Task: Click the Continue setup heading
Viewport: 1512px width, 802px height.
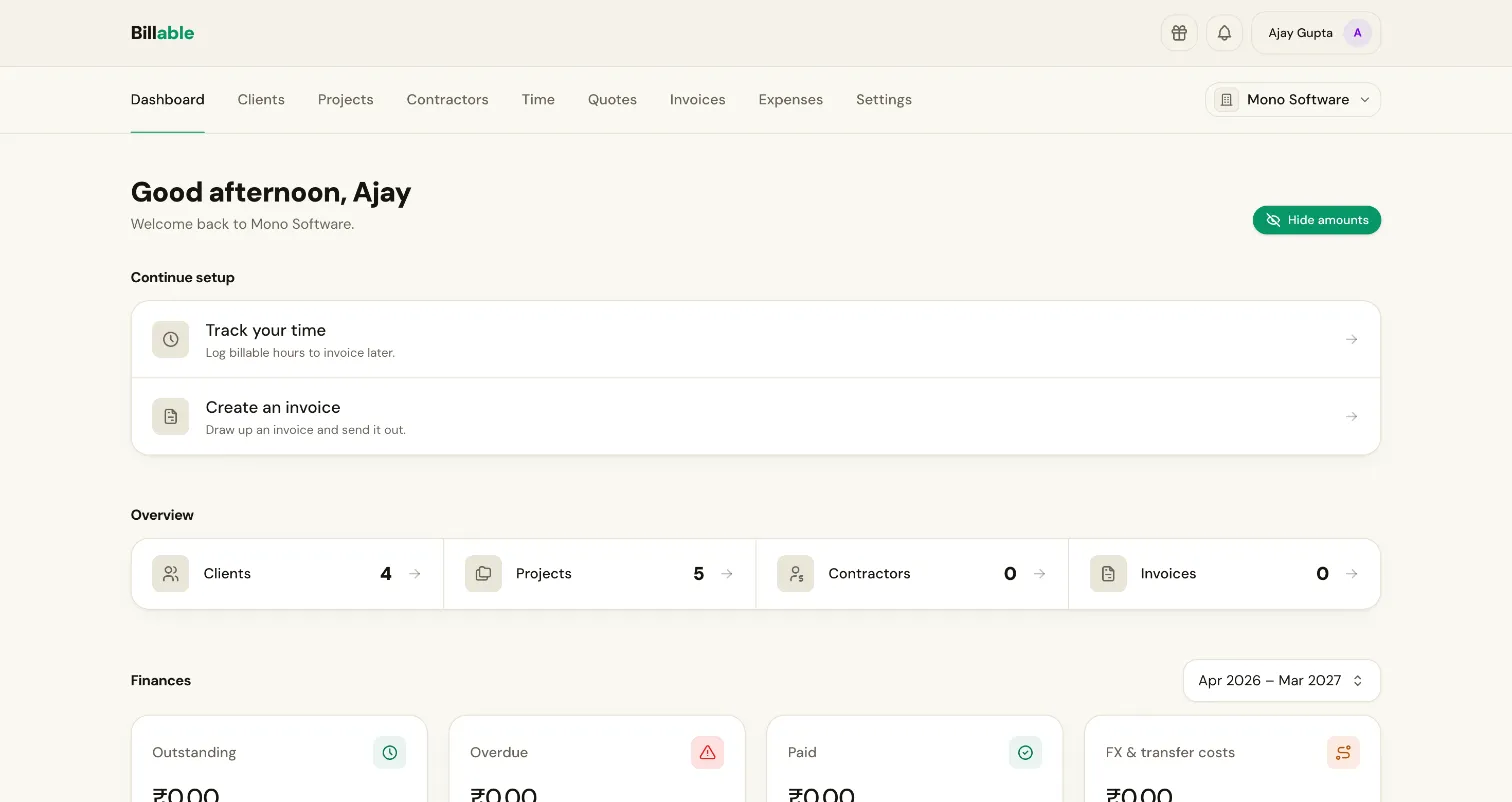Action: (183, 277)
